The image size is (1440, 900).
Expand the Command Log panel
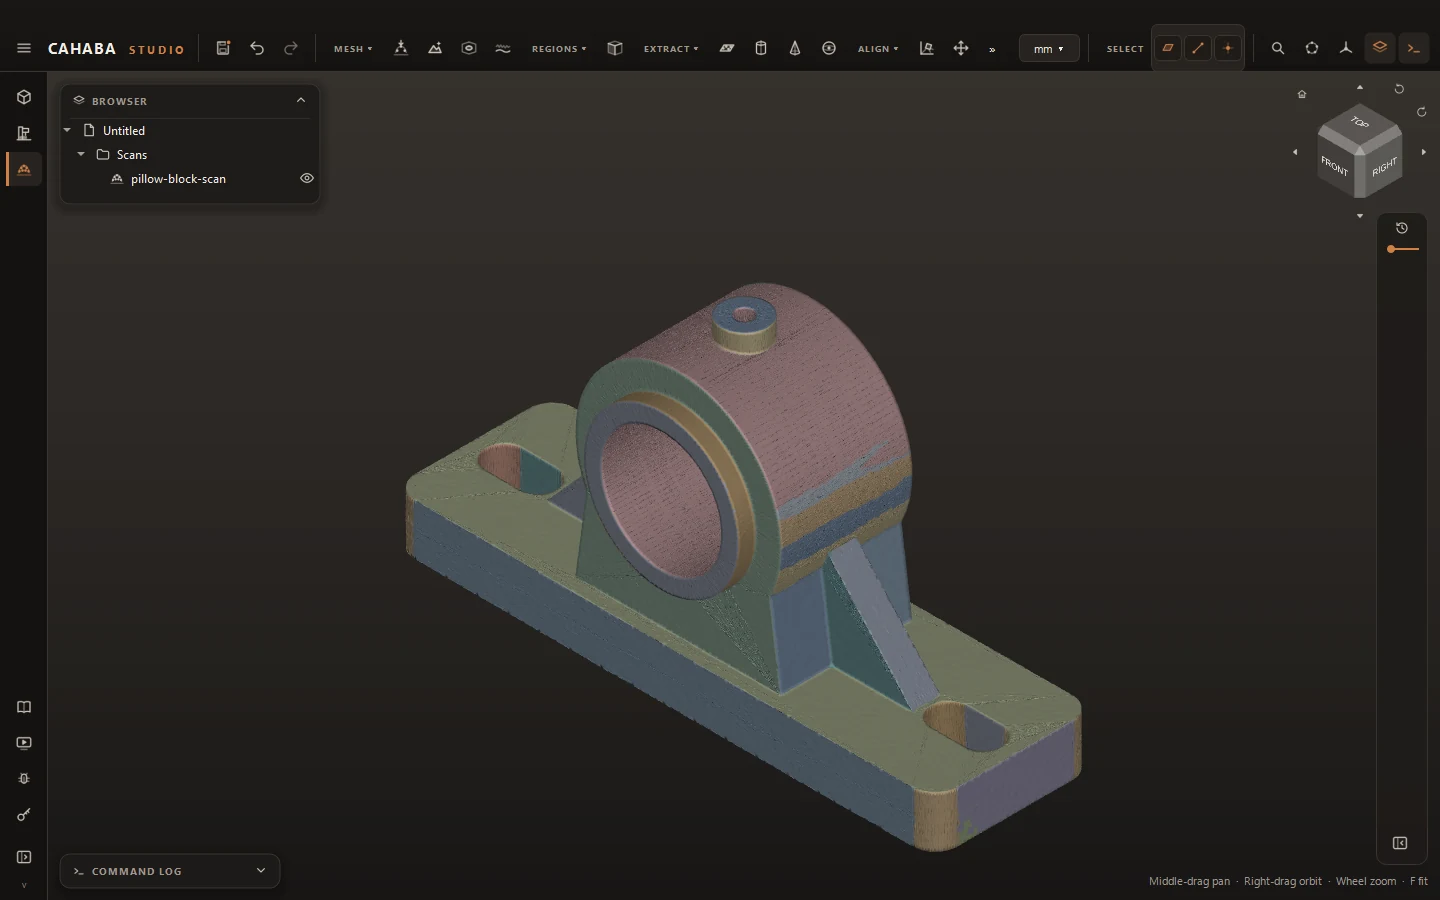click(261, 871)
